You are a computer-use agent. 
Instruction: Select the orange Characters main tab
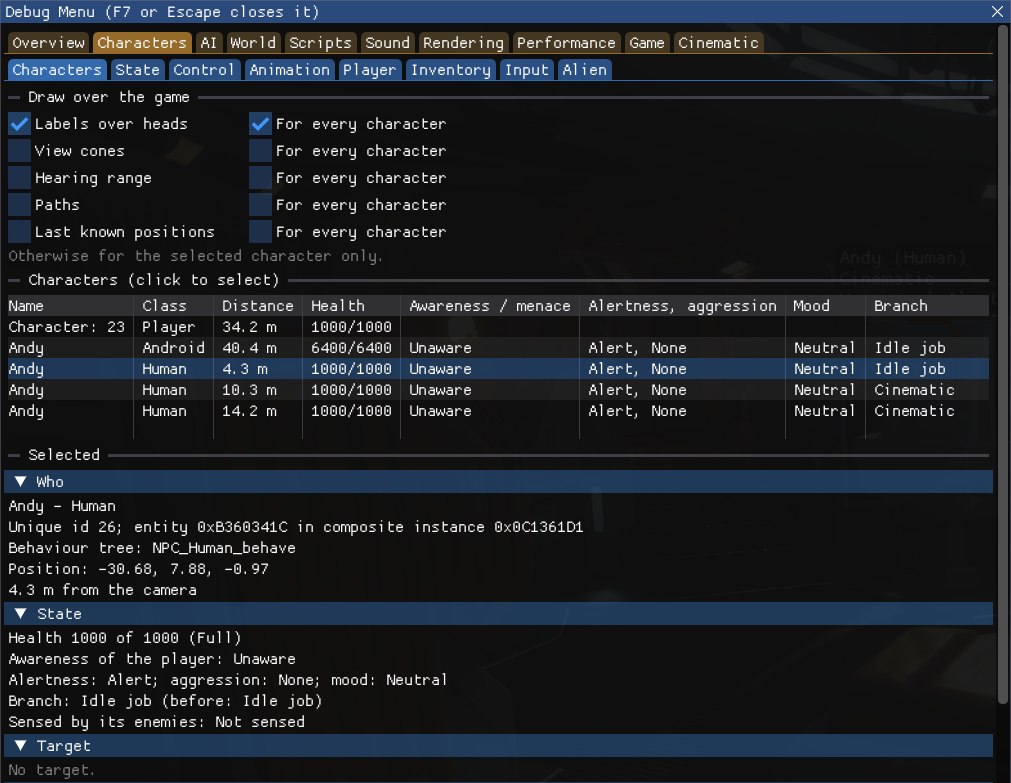pyautogui.click(x=142, y=43)
